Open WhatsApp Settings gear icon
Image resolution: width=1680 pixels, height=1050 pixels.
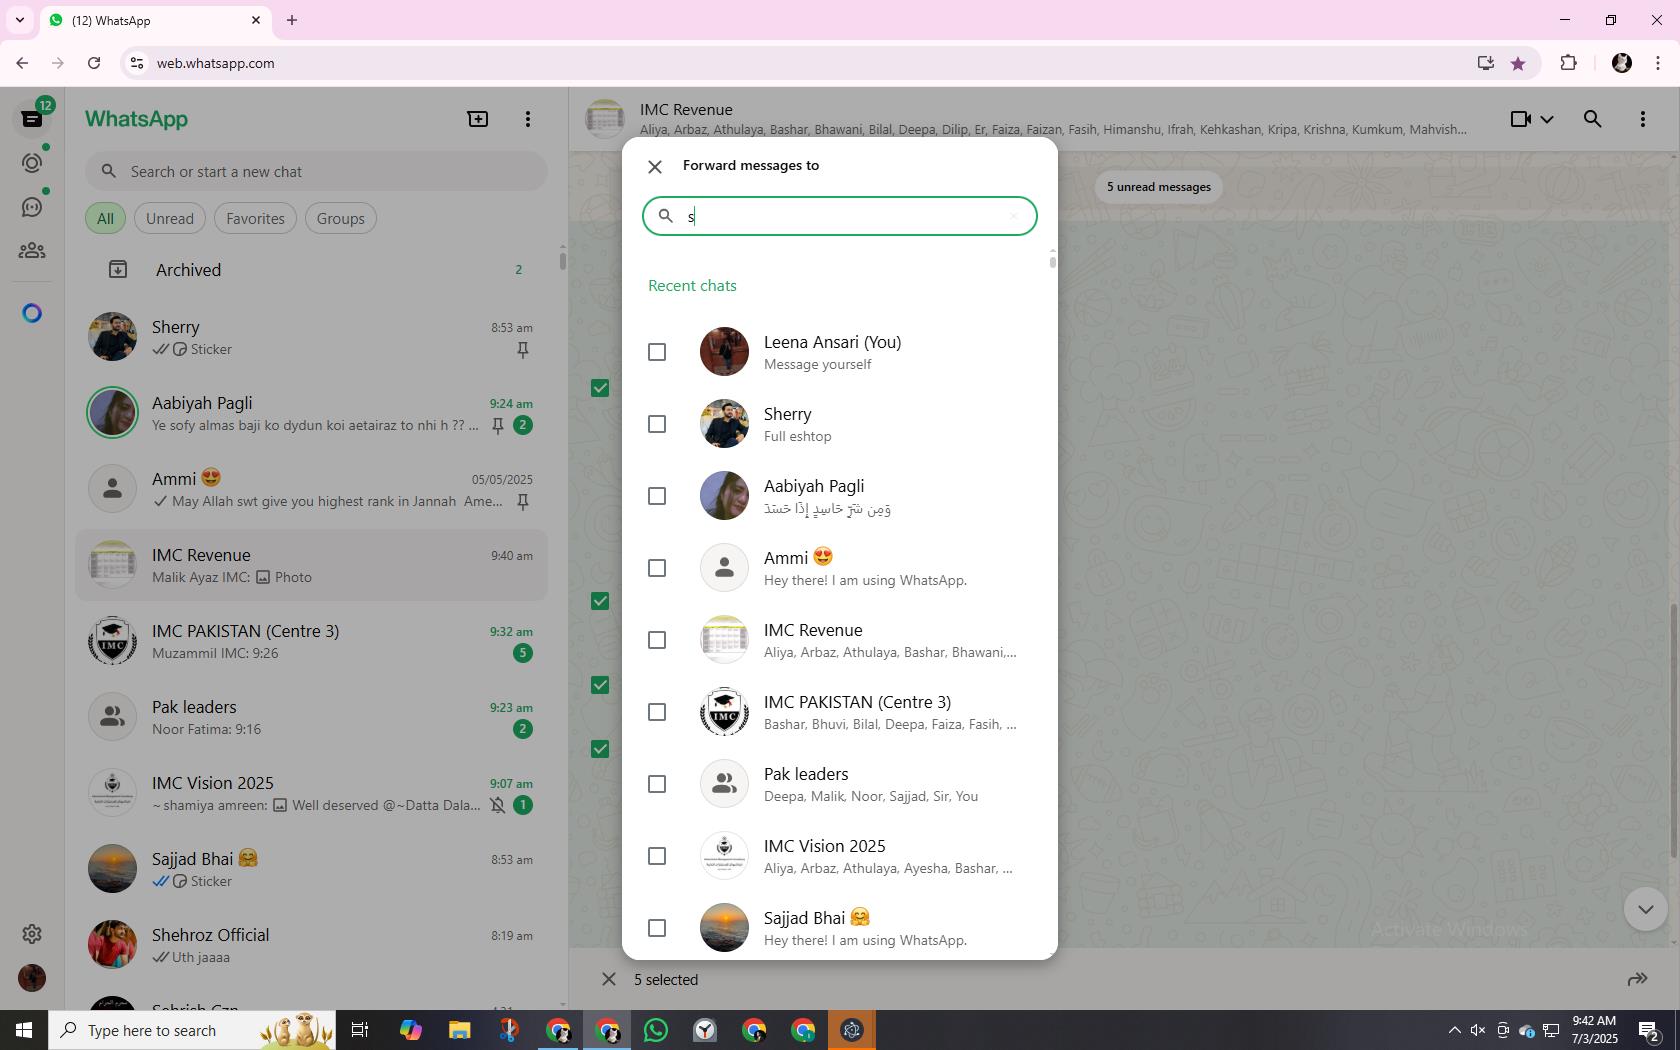click(x=32, y=934)
